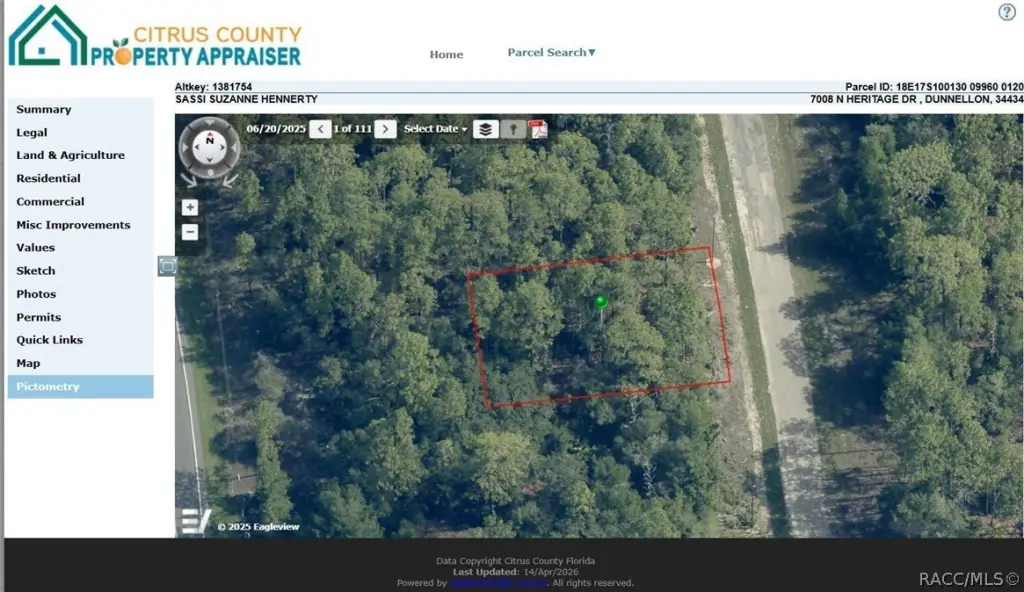Click the help question mark icon

(x=1007, y=12)
